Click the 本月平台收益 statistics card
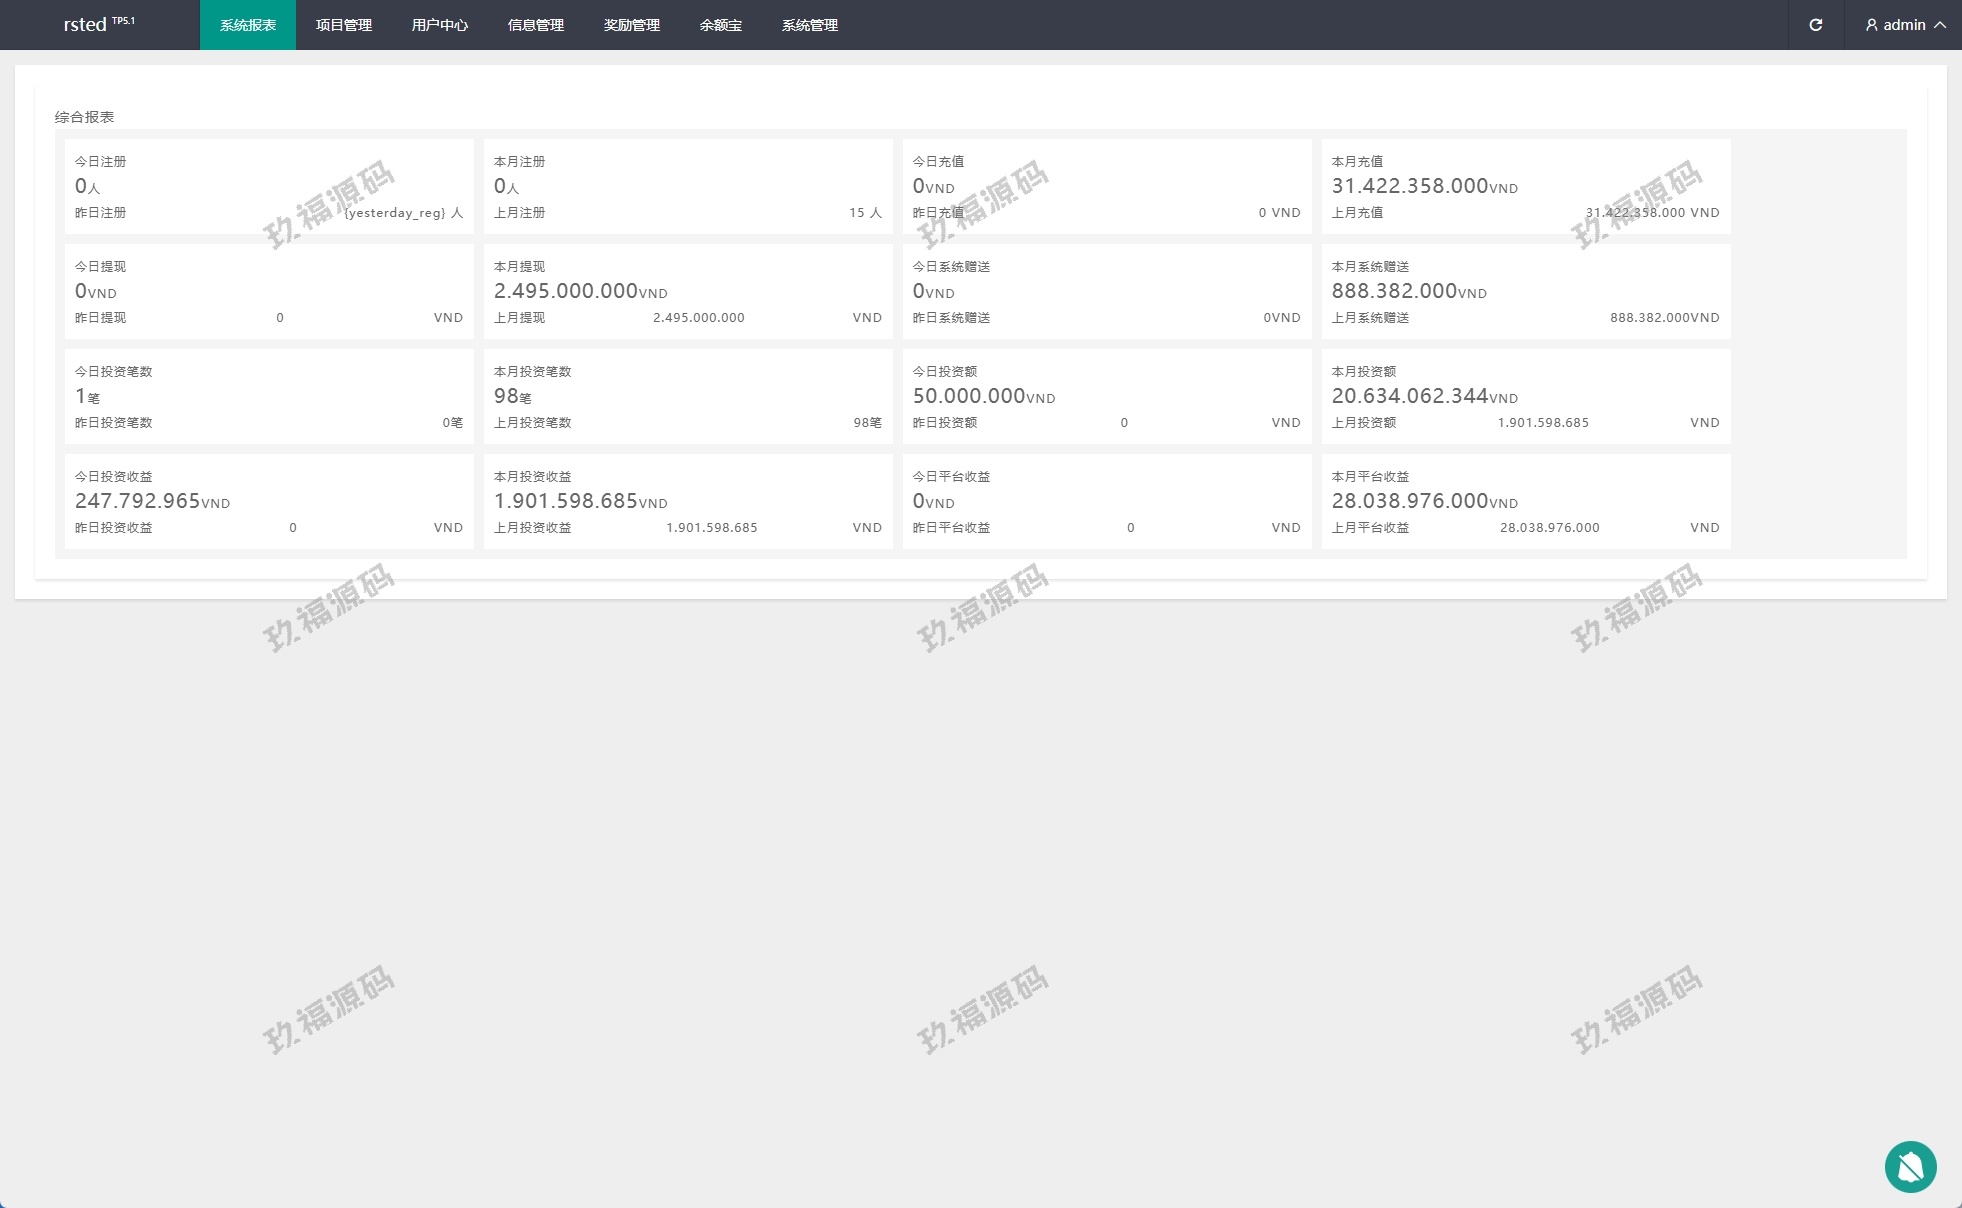The height and width of the screenshot is (1208, 1962). coord(1525,501)
